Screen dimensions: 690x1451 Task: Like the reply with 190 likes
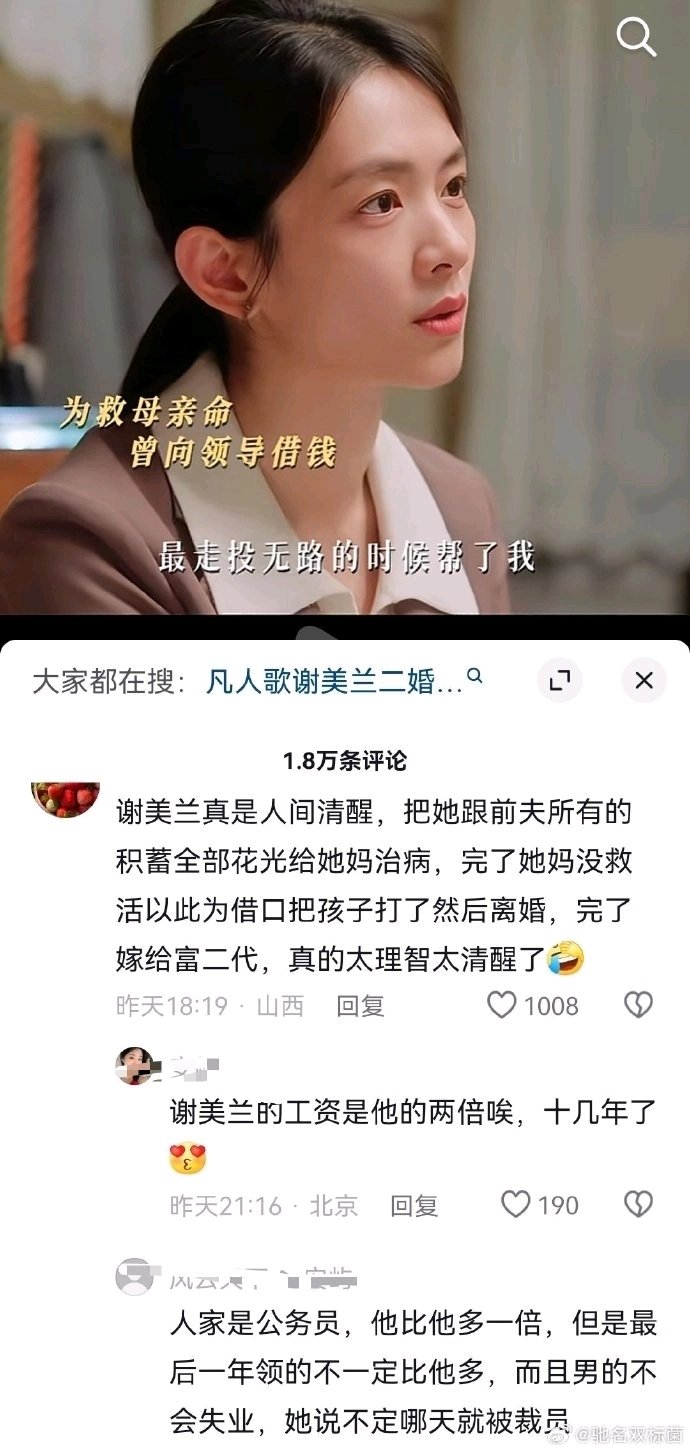tap(515, 1204)
